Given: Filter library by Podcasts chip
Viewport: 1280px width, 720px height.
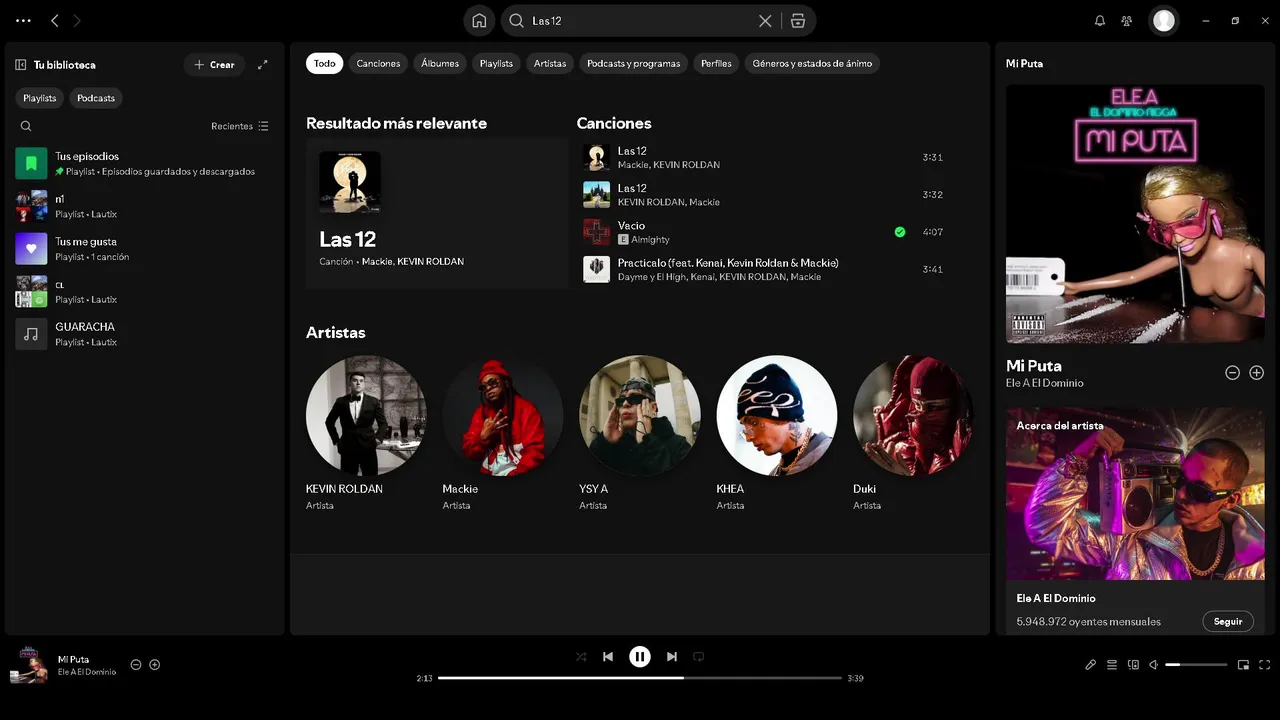Looking at the screenshot, I should click(96, 98).
